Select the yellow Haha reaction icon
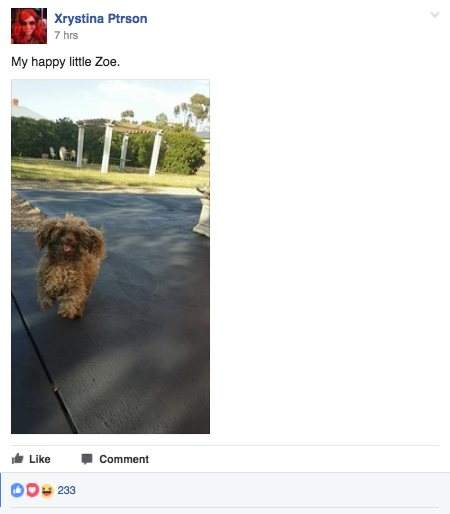Screen dimensions: 450x514 click(47, 491)
